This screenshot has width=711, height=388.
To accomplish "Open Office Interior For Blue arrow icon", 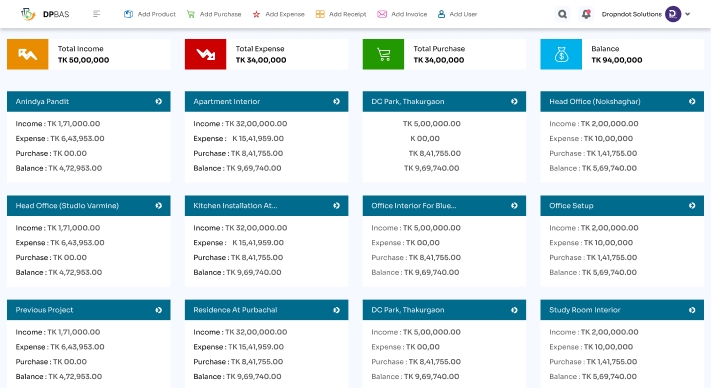I will pos(514,206).
